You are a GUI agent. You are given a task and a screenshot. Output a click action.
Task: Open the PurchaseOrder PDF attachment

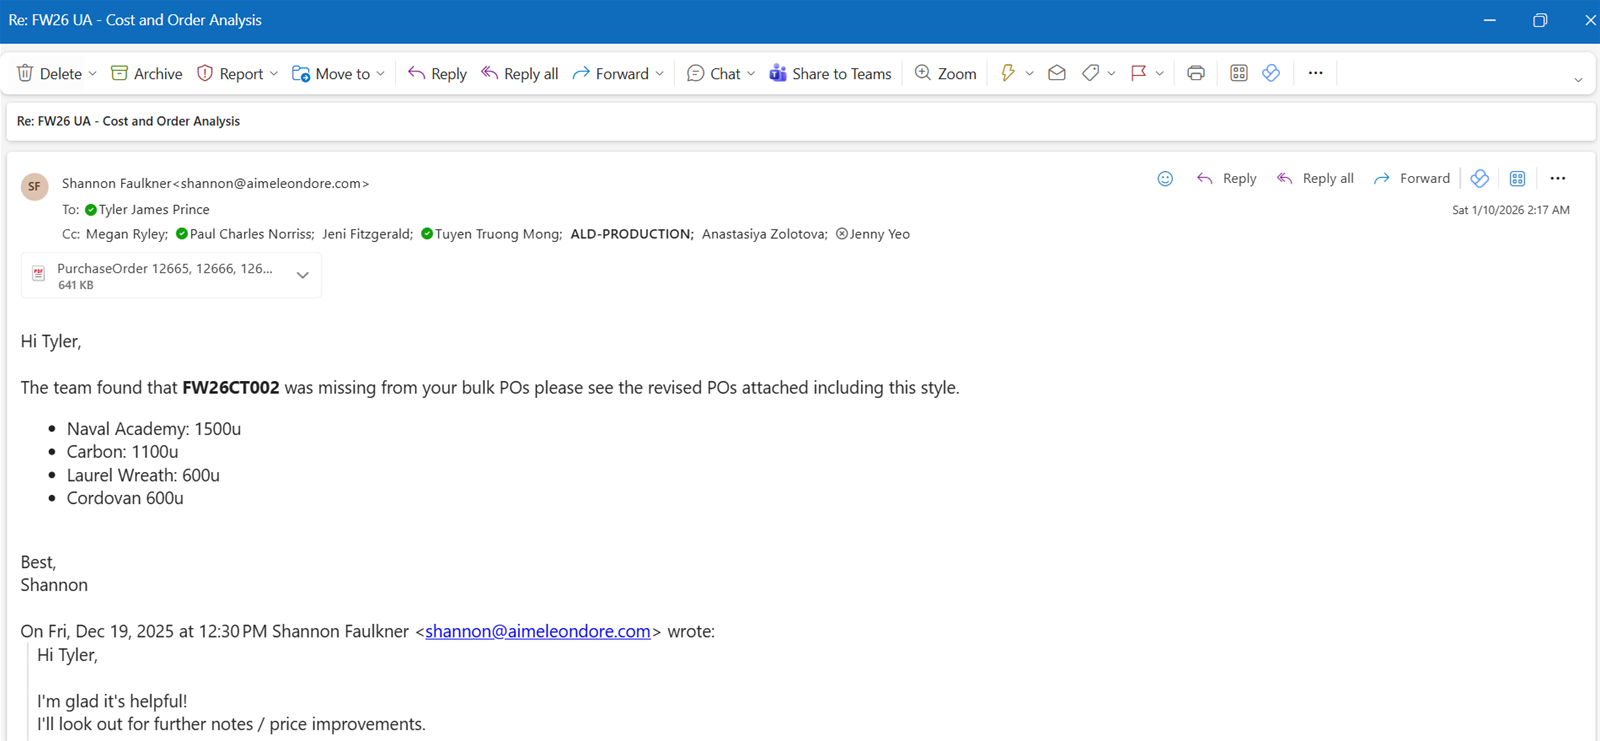pyautogui.click(x=160, y=275)
